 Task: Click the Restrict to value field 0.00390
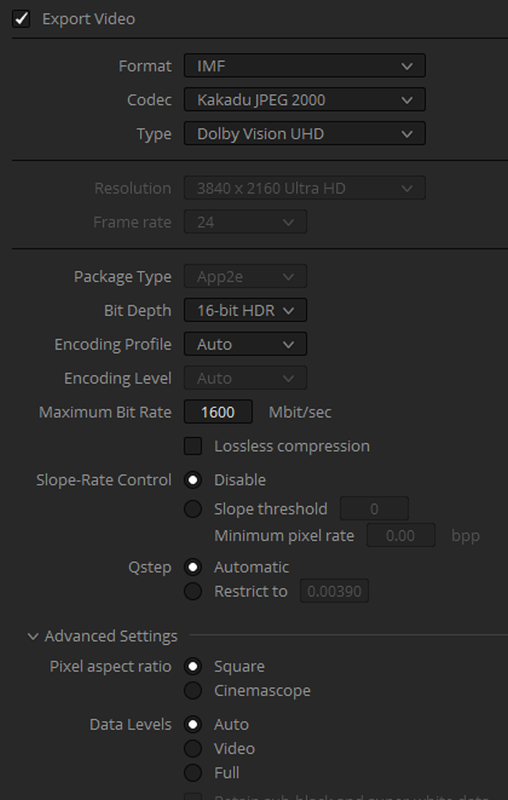[334, 591]
